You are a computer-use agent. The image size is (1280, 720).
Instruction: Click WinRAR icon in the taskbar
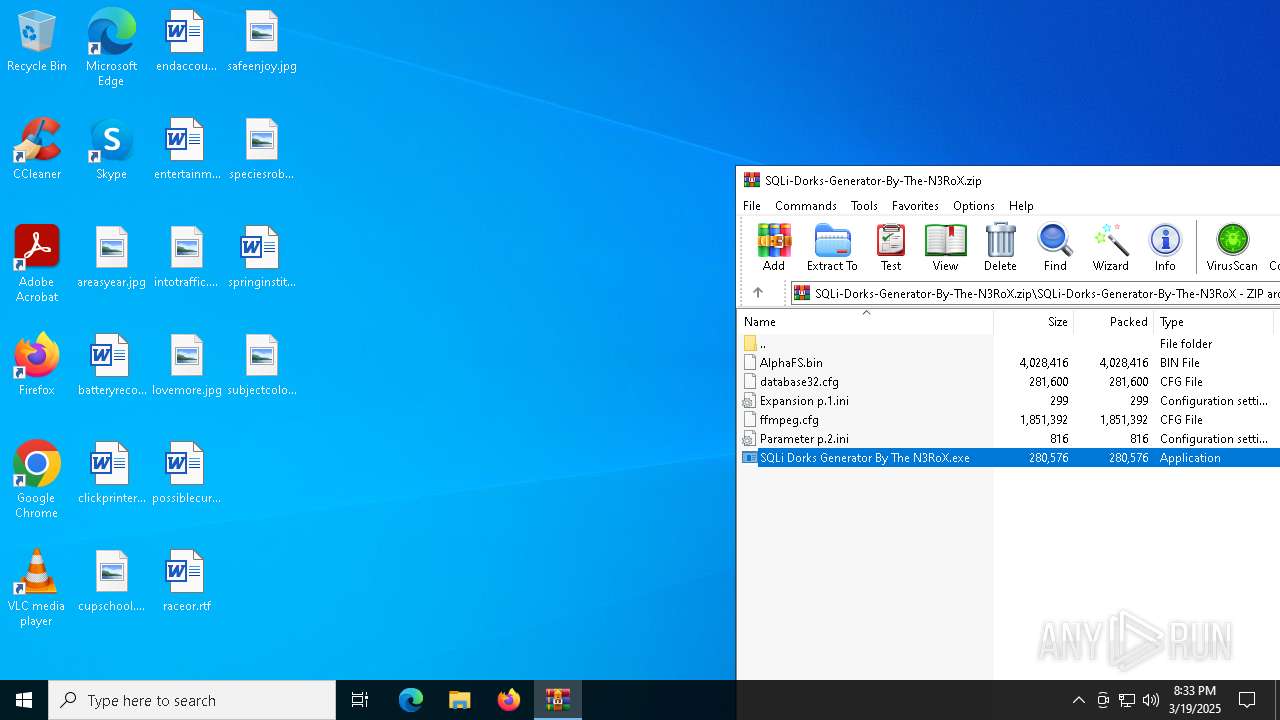(558, 700)
